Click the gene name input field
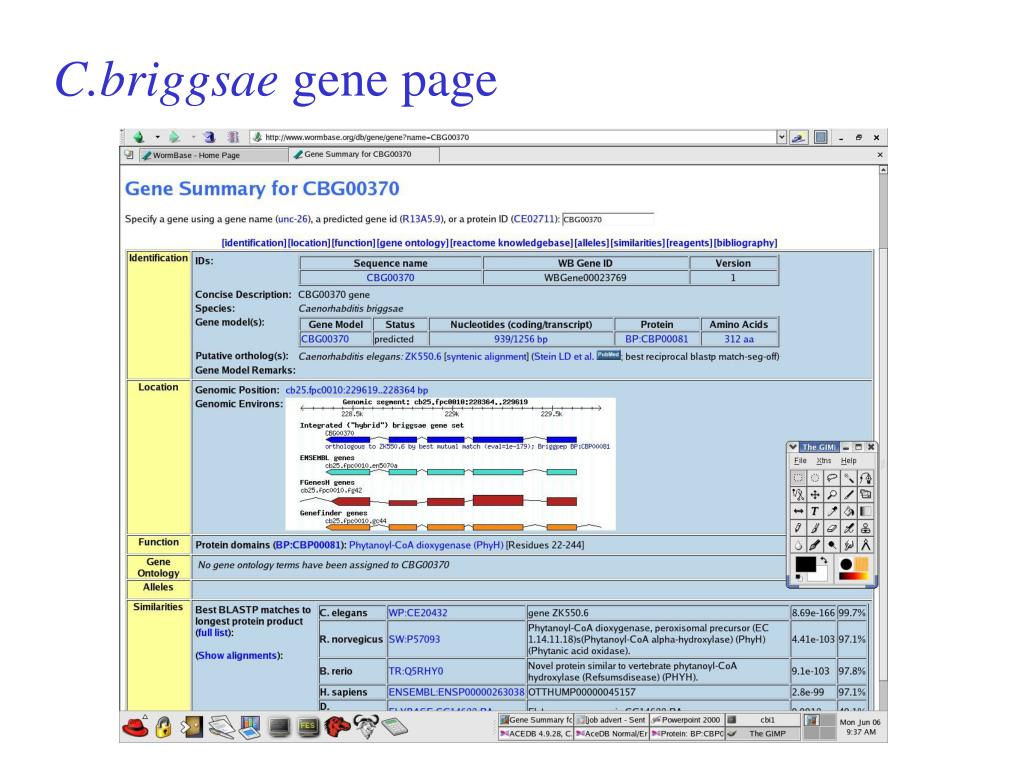Viewport: 1024px width, 768px height. click(607, 219)
